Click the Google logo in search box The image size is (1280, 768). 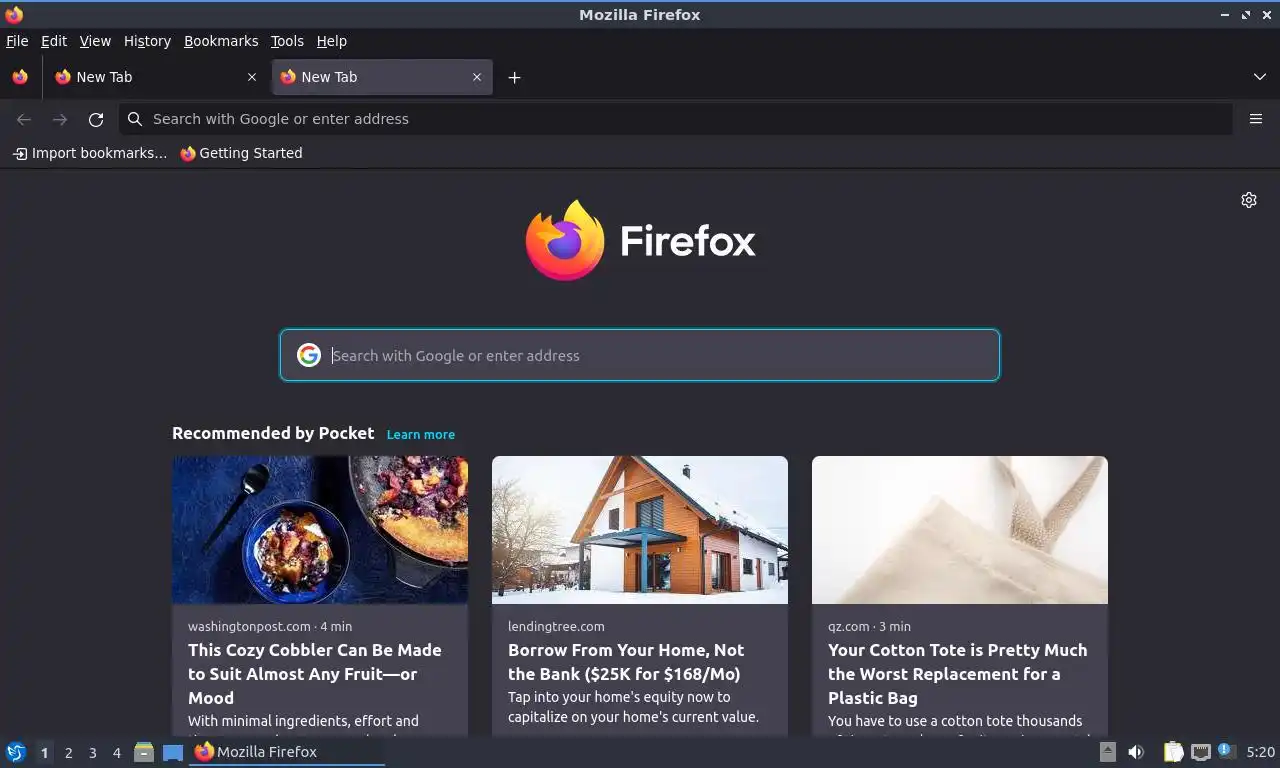[x=309, y=355]
